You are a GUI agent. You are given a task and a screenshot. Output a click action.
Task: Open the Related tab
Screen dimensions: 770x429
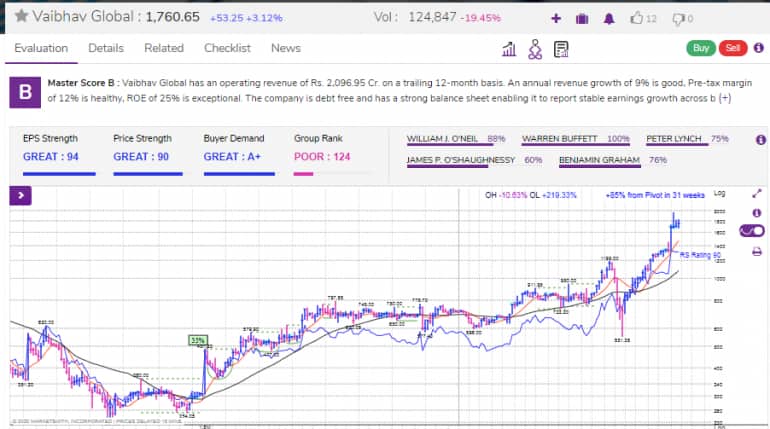coord(164,48)
